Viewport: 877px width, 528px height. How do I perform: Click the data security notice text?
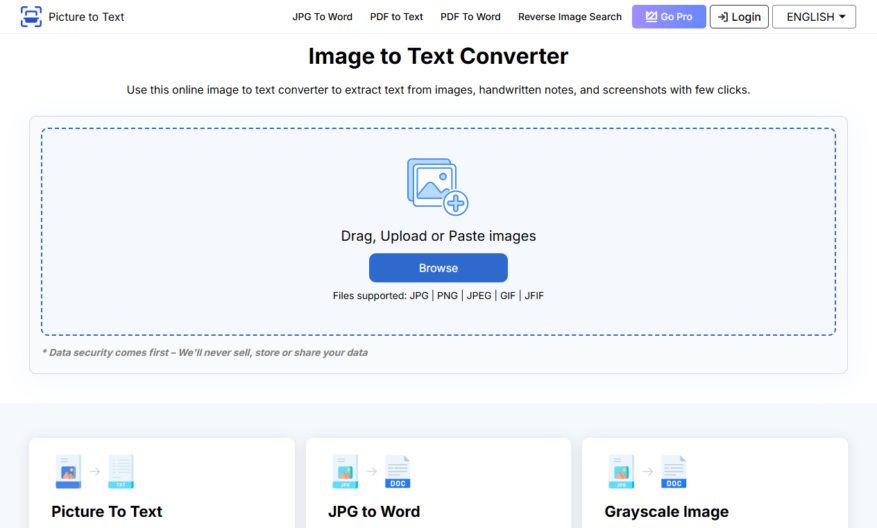point(205,352)
